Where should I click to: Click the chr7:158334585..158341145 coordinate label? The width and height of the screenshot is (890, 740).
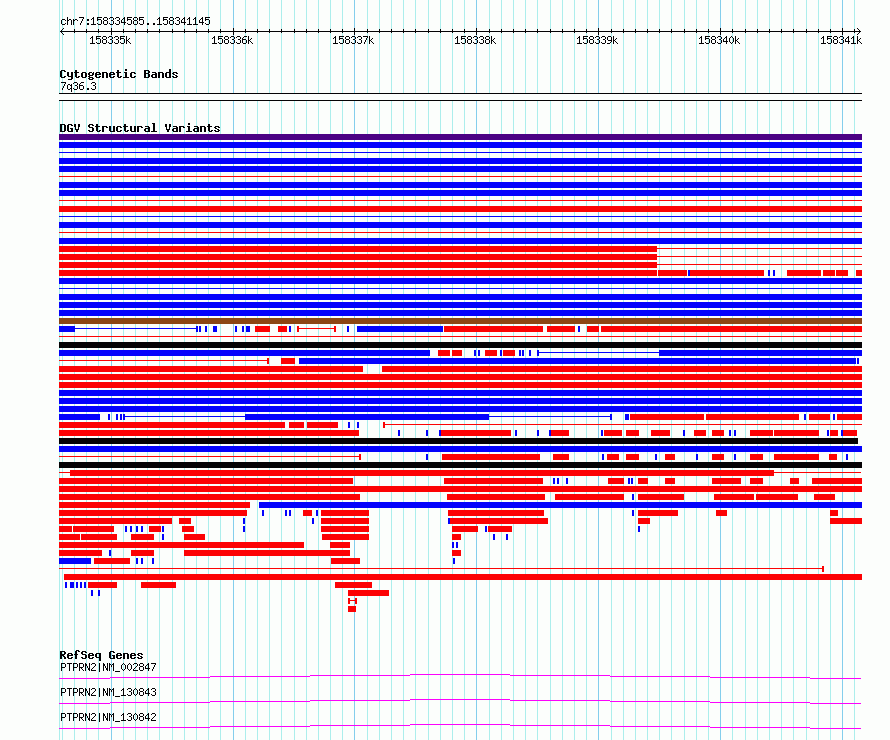[135, 22]
